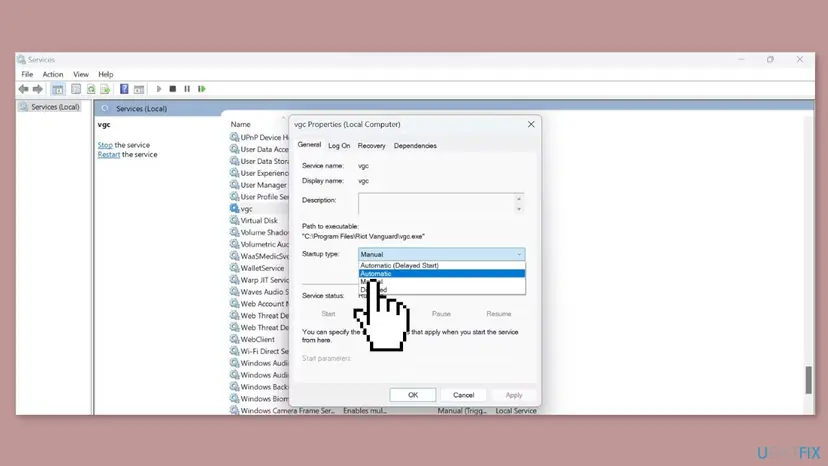Image resolution: width=828 pixels, height=466 pixels.
Task: Open the Startup type combo box
Action: click(x=441, y=254)
